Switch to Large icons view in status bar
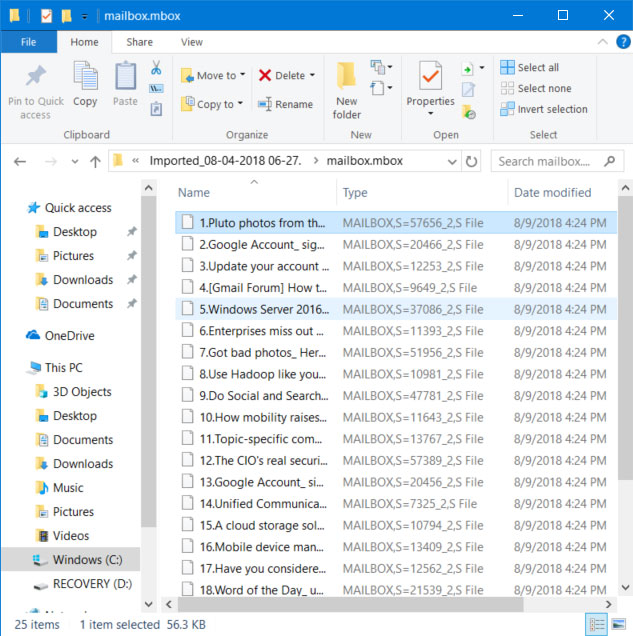 click(618, 625)
